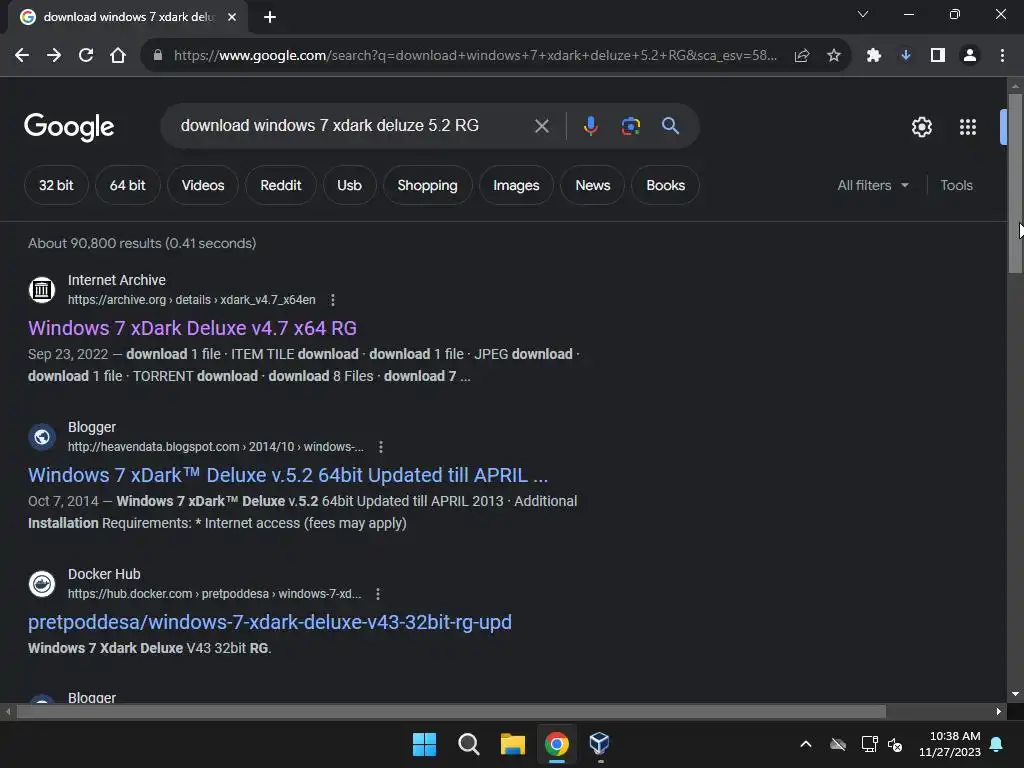Open a new browser tab
Screen dimensions: 1024x768
click(270, 17)
